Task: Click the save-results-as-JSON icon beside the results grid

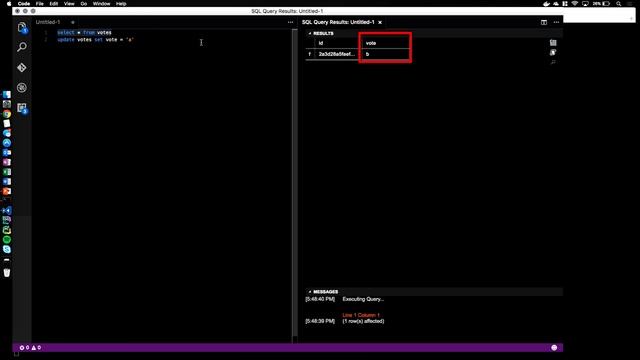Action: (x=553, y=52)
